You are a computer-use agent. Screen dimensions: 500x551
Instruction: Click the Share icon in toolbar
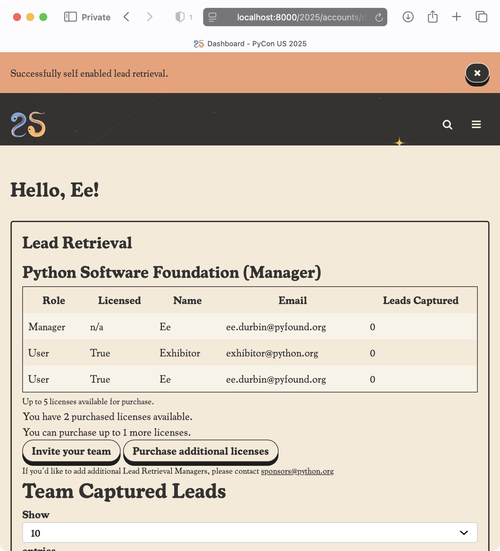pos(433,17)
